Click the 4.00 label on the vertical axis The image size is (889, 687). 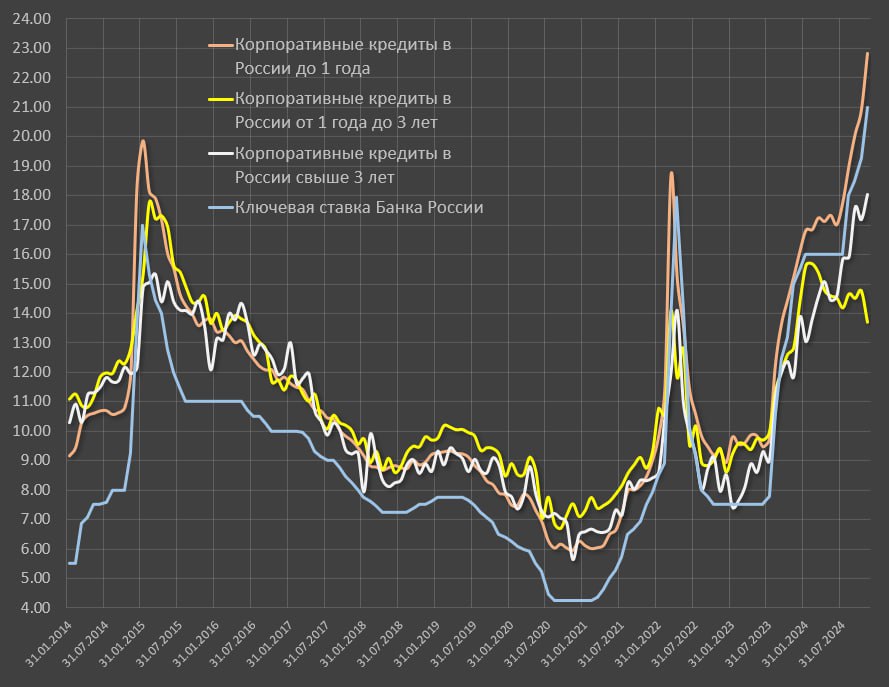pyautogui.click(x=36, y=608)
